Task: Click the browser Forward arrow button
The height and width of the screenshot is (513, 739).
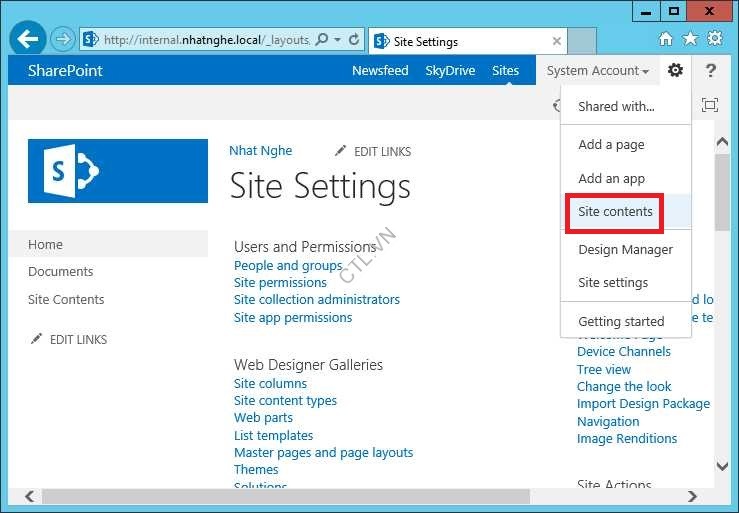Action: pyautogui.click(x=63, y=39)
